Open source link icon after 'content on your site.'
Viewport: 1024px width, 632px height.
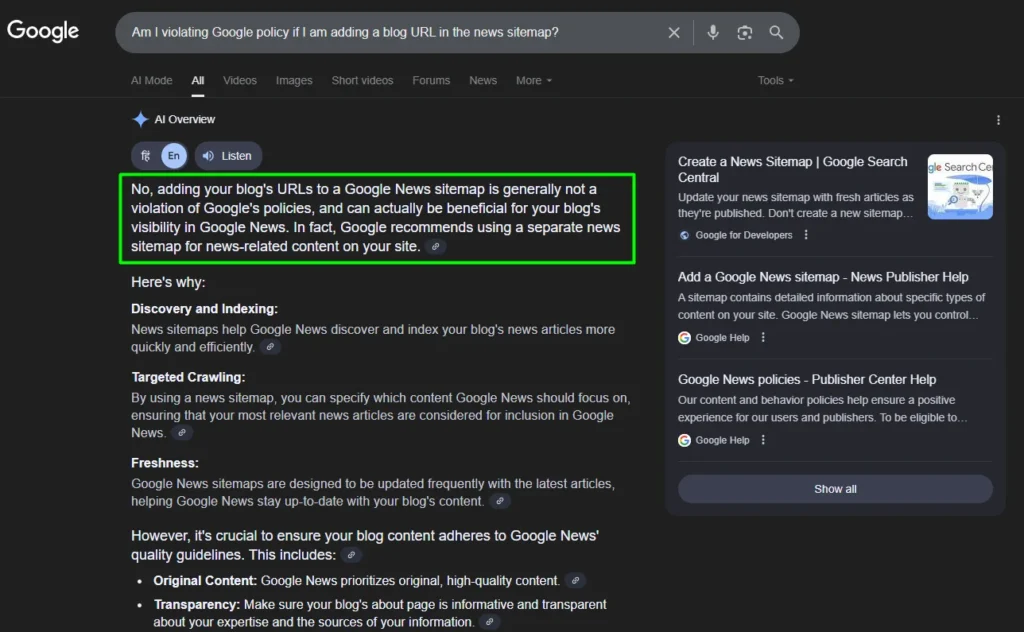point(436,247)
